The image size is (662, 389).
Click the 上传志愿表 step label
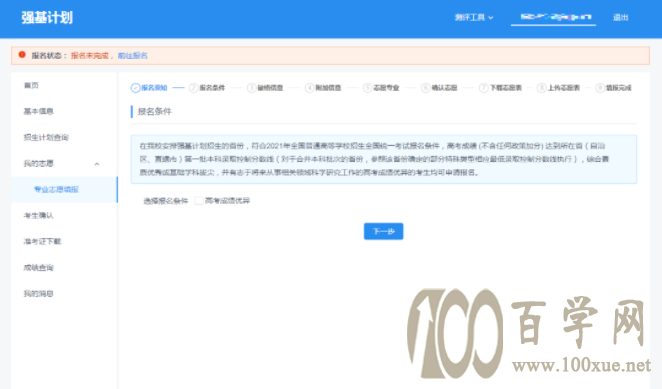(564, 88)
